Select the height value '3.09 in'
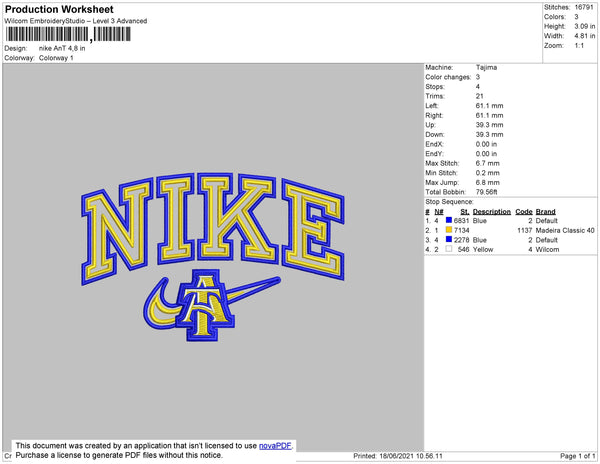 point(585,26)
